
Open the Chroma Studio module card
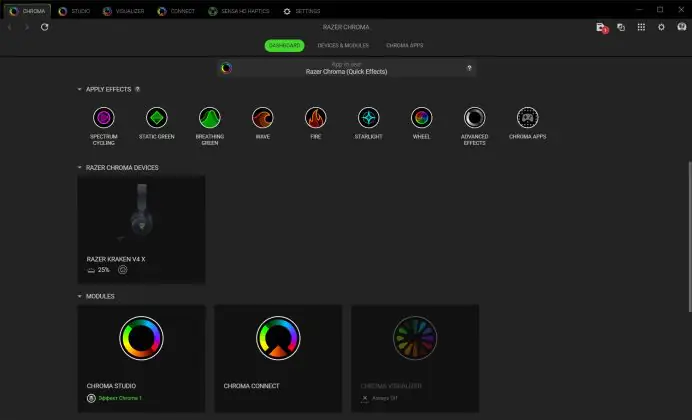[x=141, y=358]
